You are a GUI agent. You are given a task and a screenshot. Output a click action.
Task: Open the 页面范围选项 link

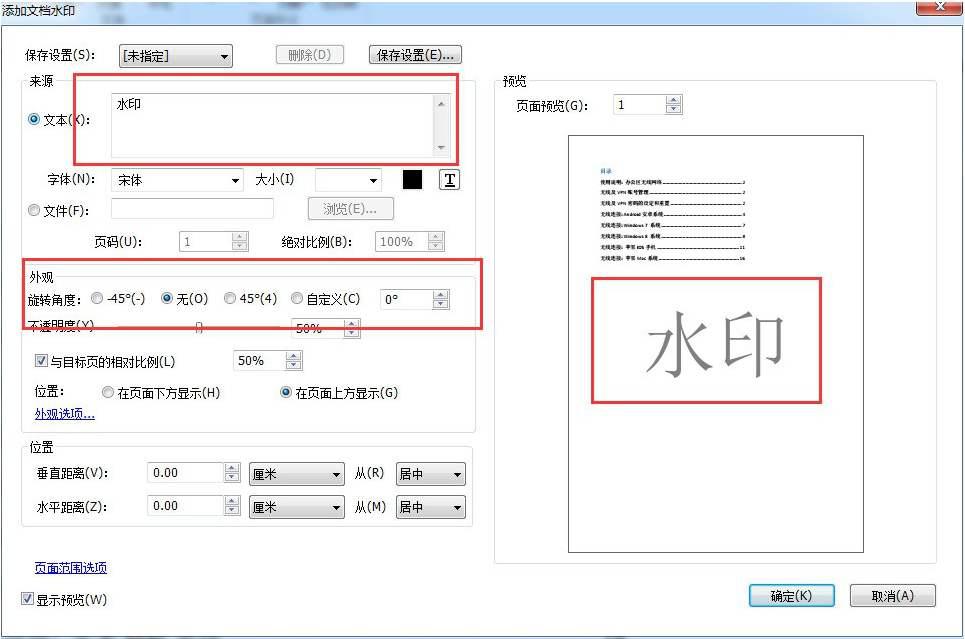(x=70, y=566)
